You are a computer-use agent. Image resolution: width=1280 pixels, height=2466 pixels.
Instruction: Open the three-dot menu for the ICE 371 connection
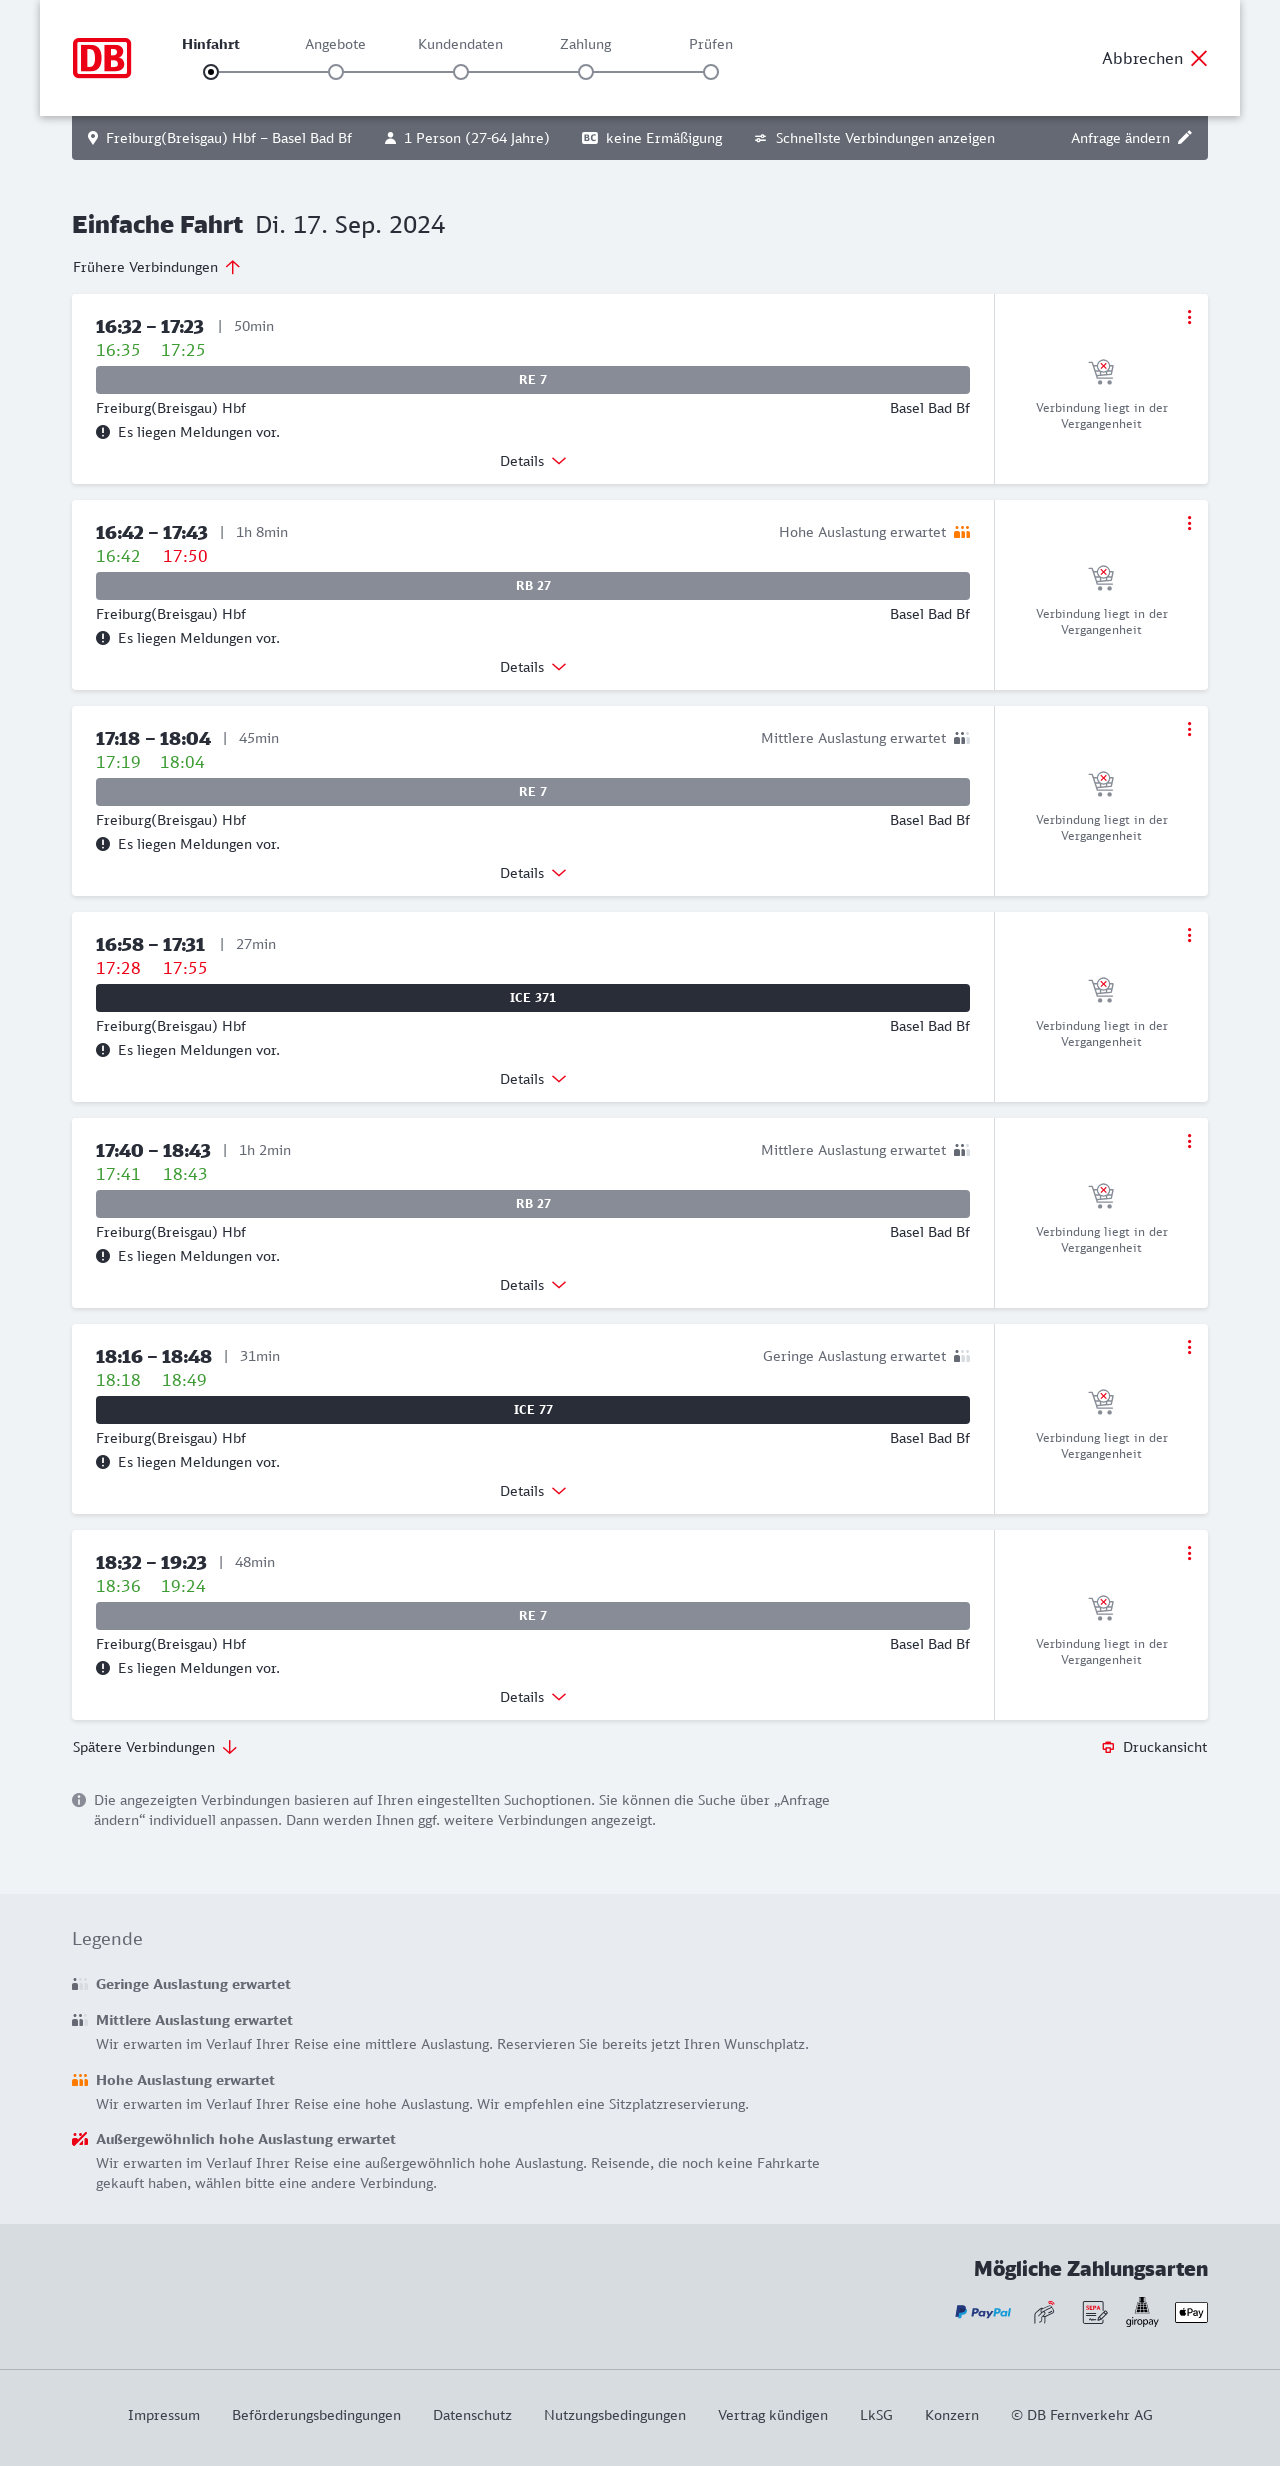(1189, 935)
